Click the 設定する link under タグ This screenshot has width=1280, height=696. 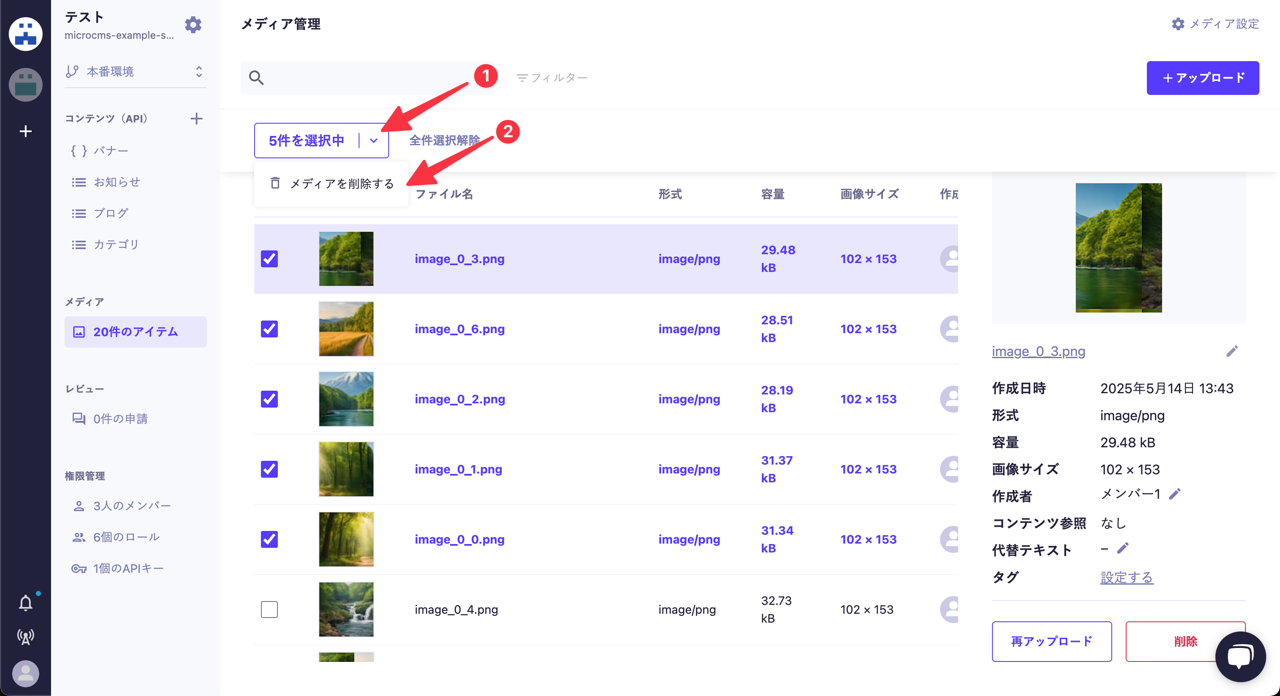(x=1126, y=577)
